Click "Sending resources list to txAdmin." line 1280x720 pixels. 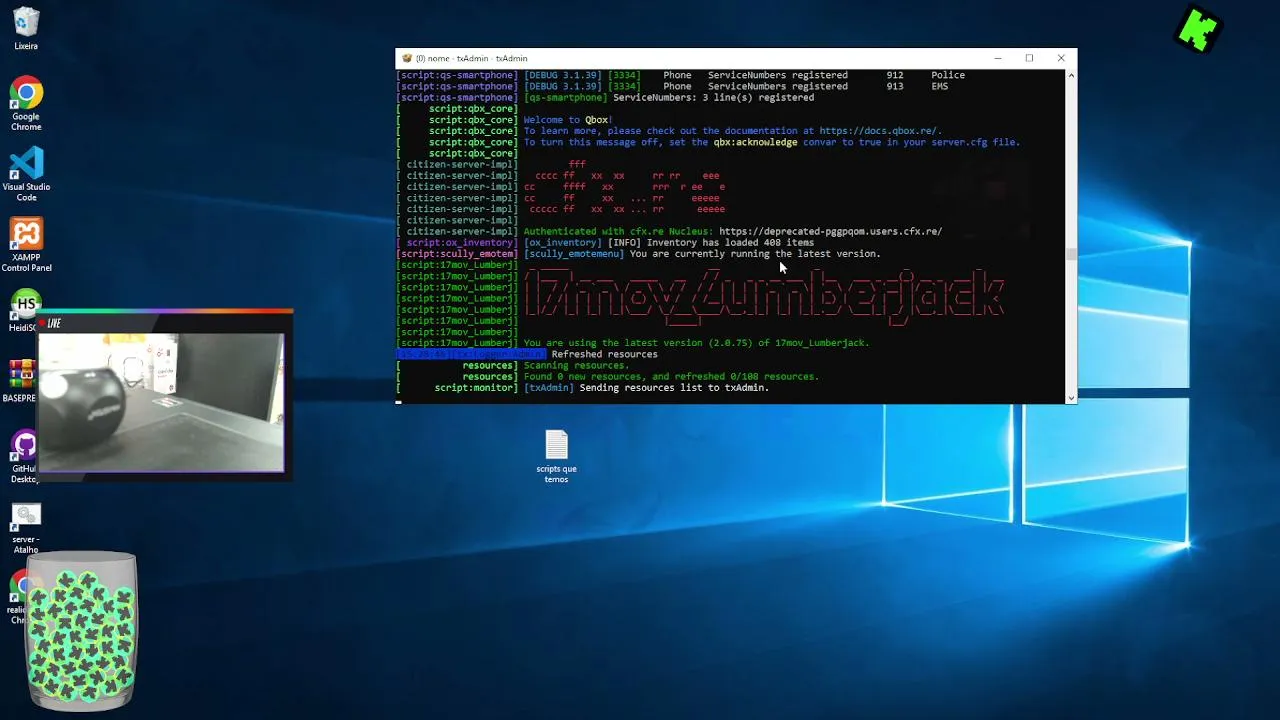tap(674, 388)
